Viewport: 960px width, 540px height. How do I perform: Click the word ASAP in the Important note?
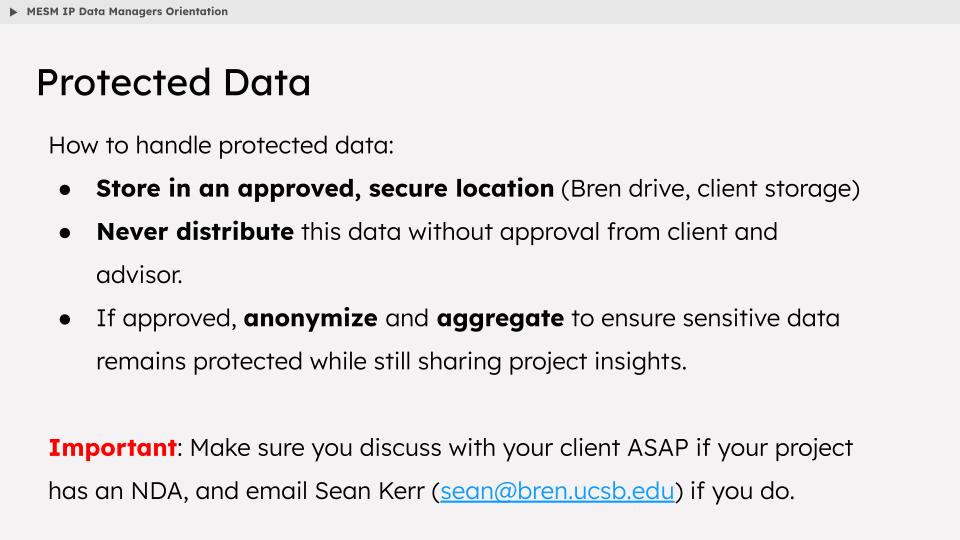tap(658, 448)
